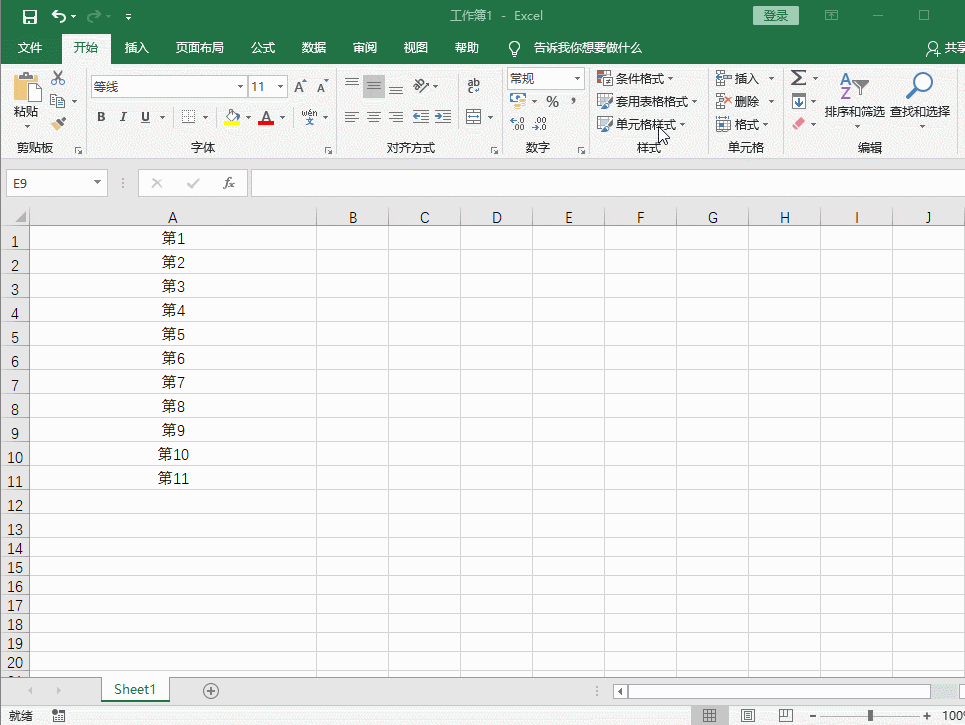Increase indent icon
The height and width of the screenshot is (725, 965).
[x=443, y=117]
